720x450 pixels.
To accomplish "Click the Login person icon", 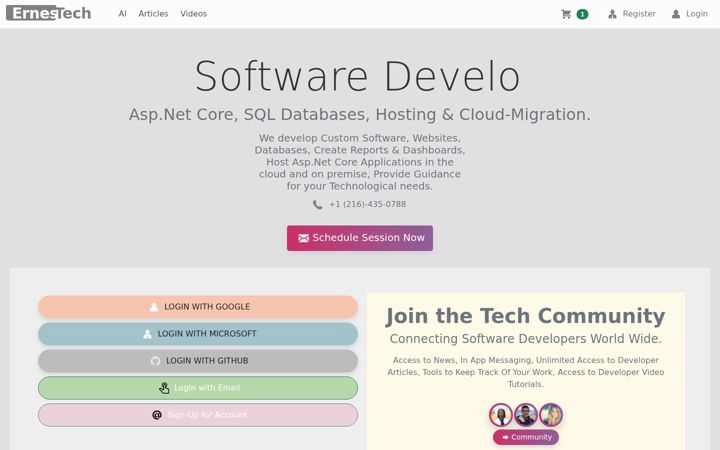I will tap(676, 14).
